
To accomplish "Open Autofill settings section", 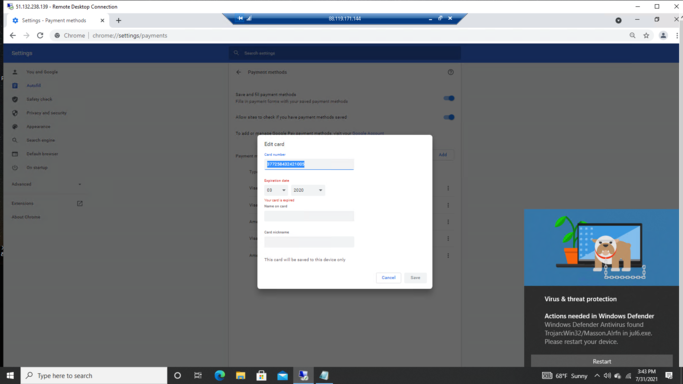I will pos(34,86).
